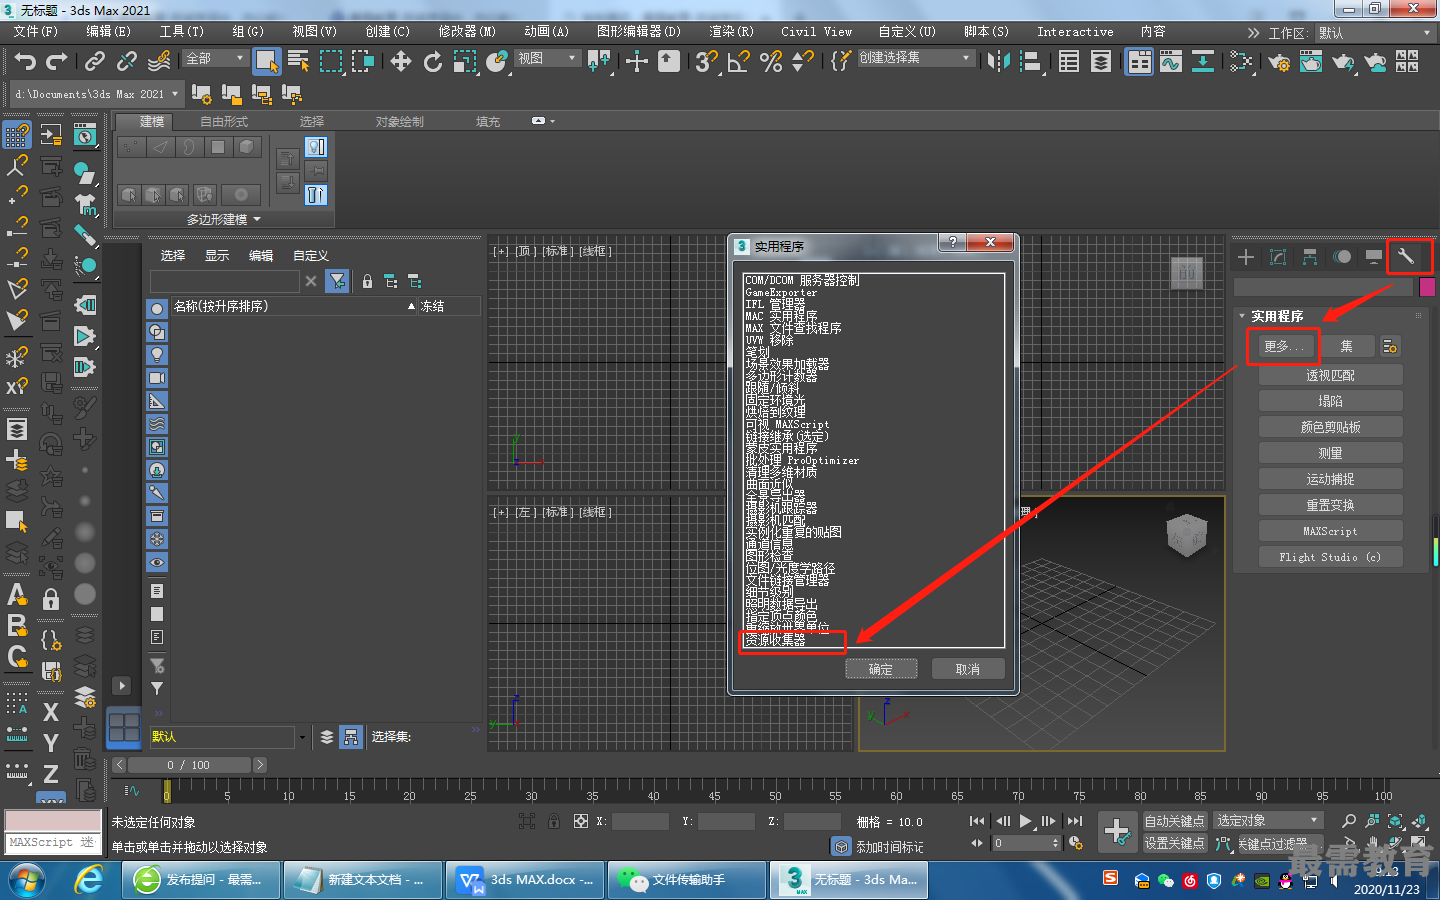Select the Link objects chain icon
Viewport: 1440px width, 900px height.
95,62
